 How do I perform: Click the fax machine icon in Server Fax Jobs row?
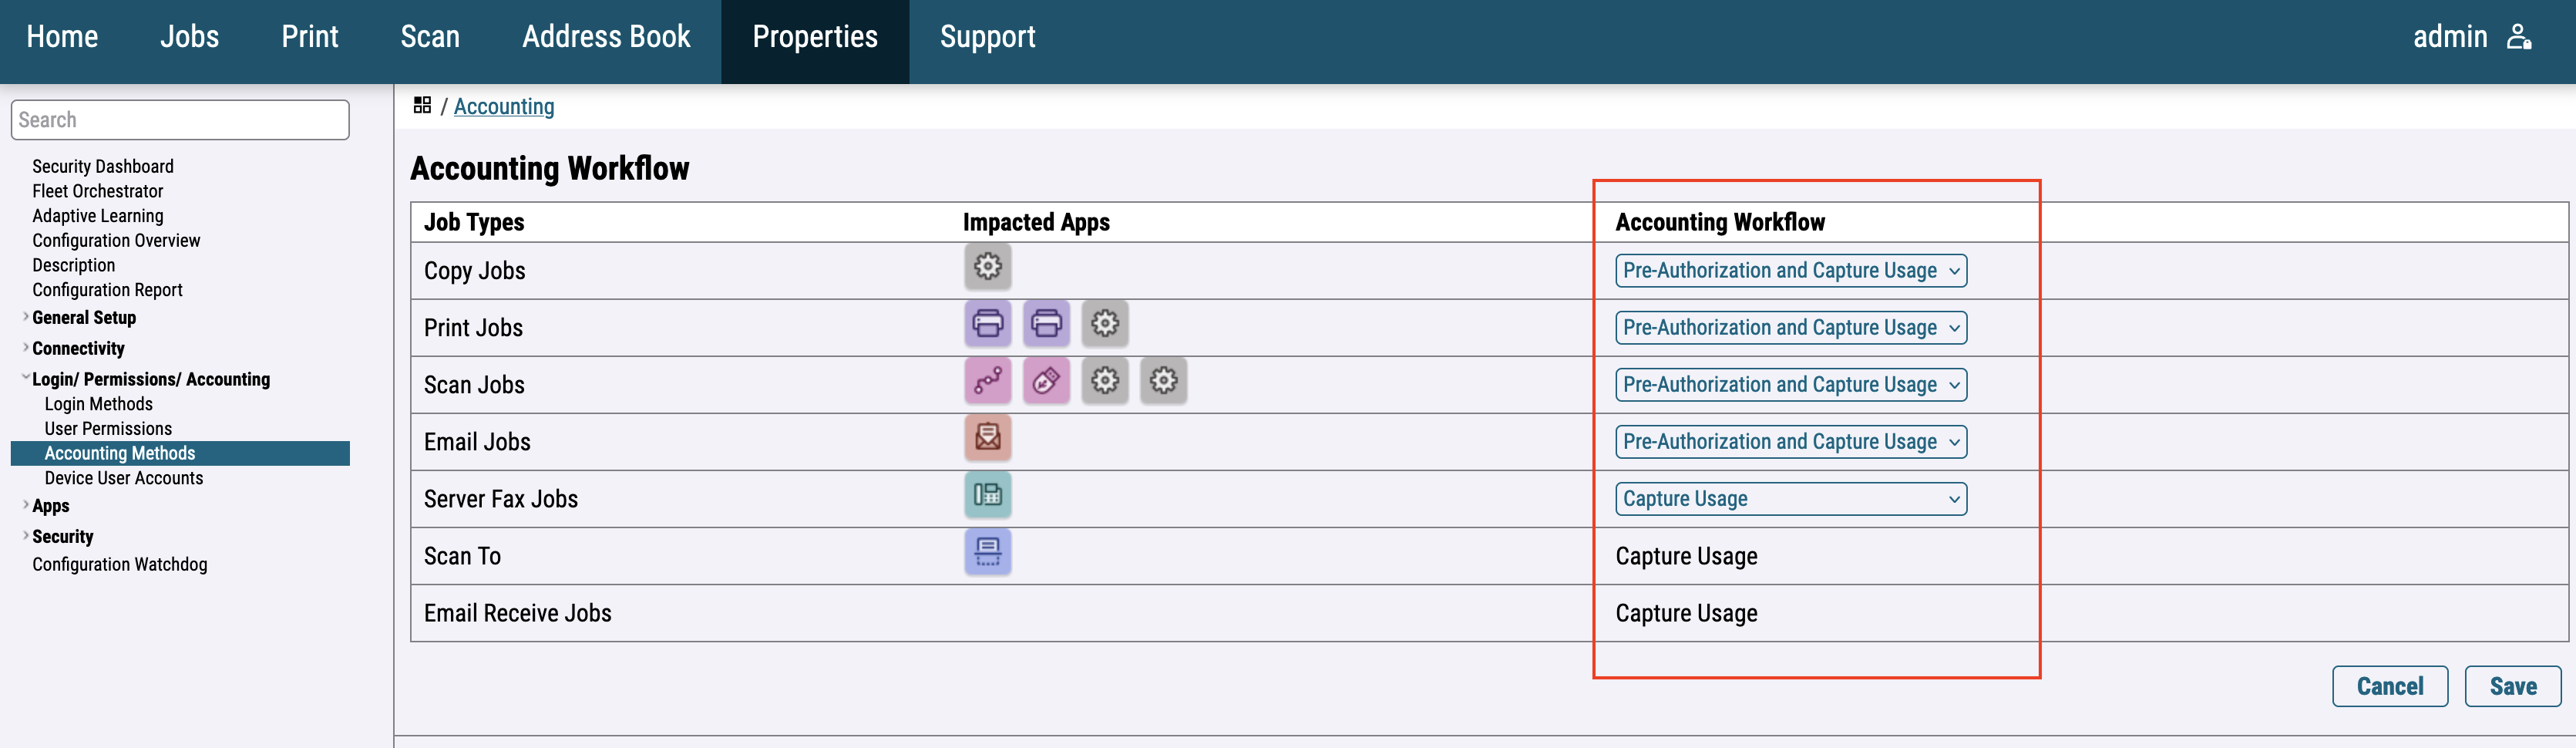(x=987, y=495)
